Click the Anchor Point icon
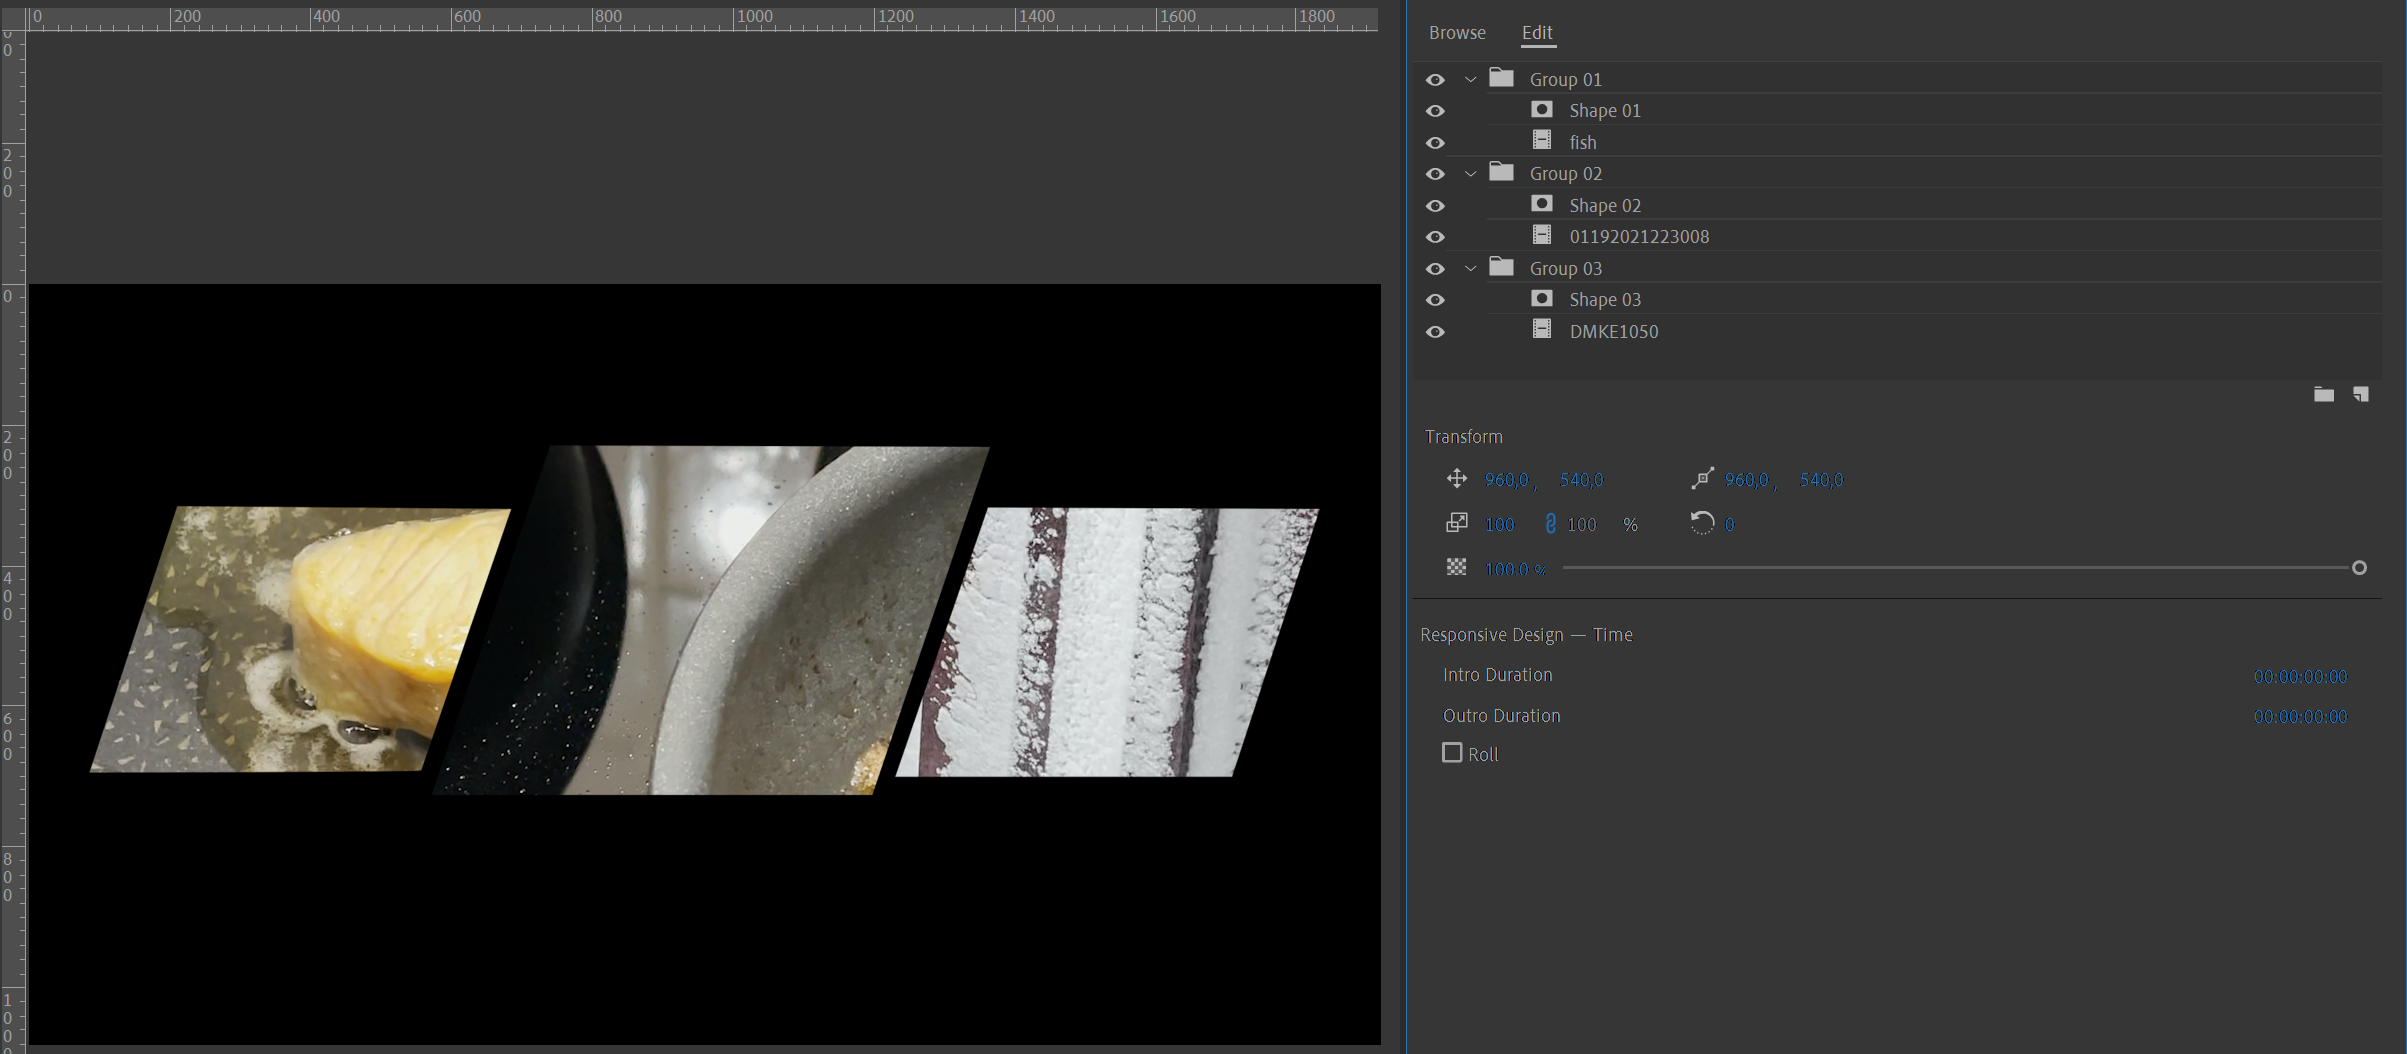Screen dimensions: 2407x1054 pyautogui.click(x=1701, y=479)
